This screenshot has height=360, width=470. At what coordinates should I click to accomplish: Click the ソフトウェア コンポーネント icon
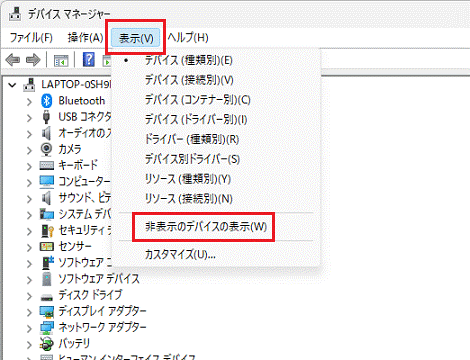[x=47, y=263]
